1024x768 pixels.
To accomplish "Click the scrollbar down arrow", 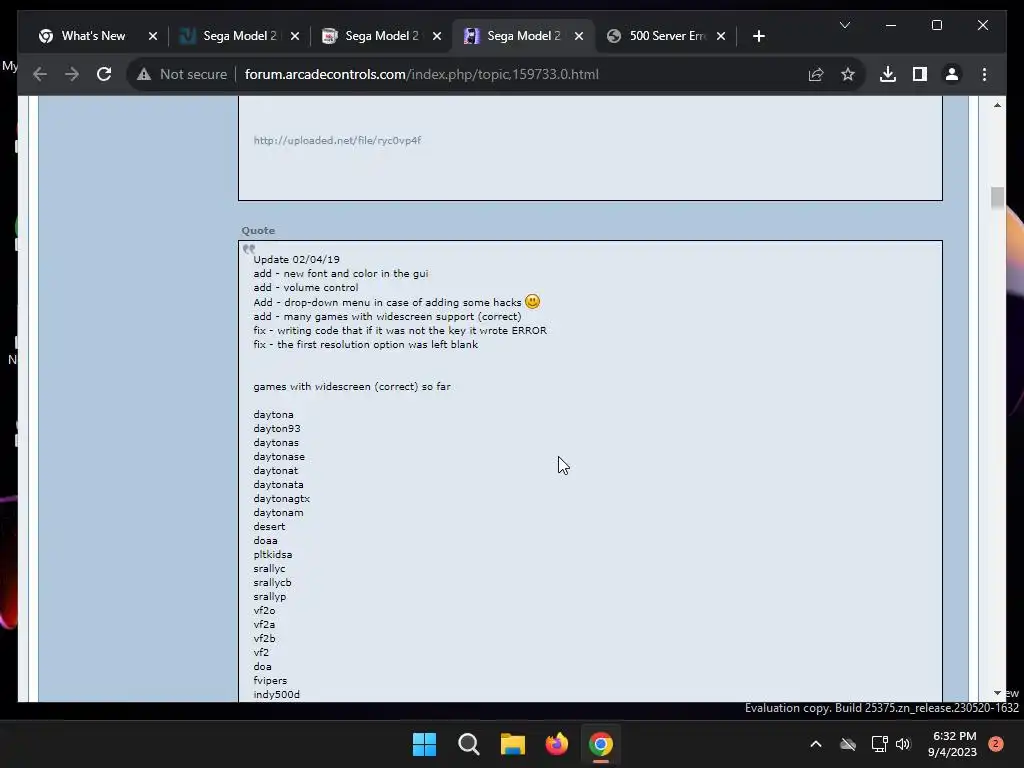I will [x=997, y=693].
